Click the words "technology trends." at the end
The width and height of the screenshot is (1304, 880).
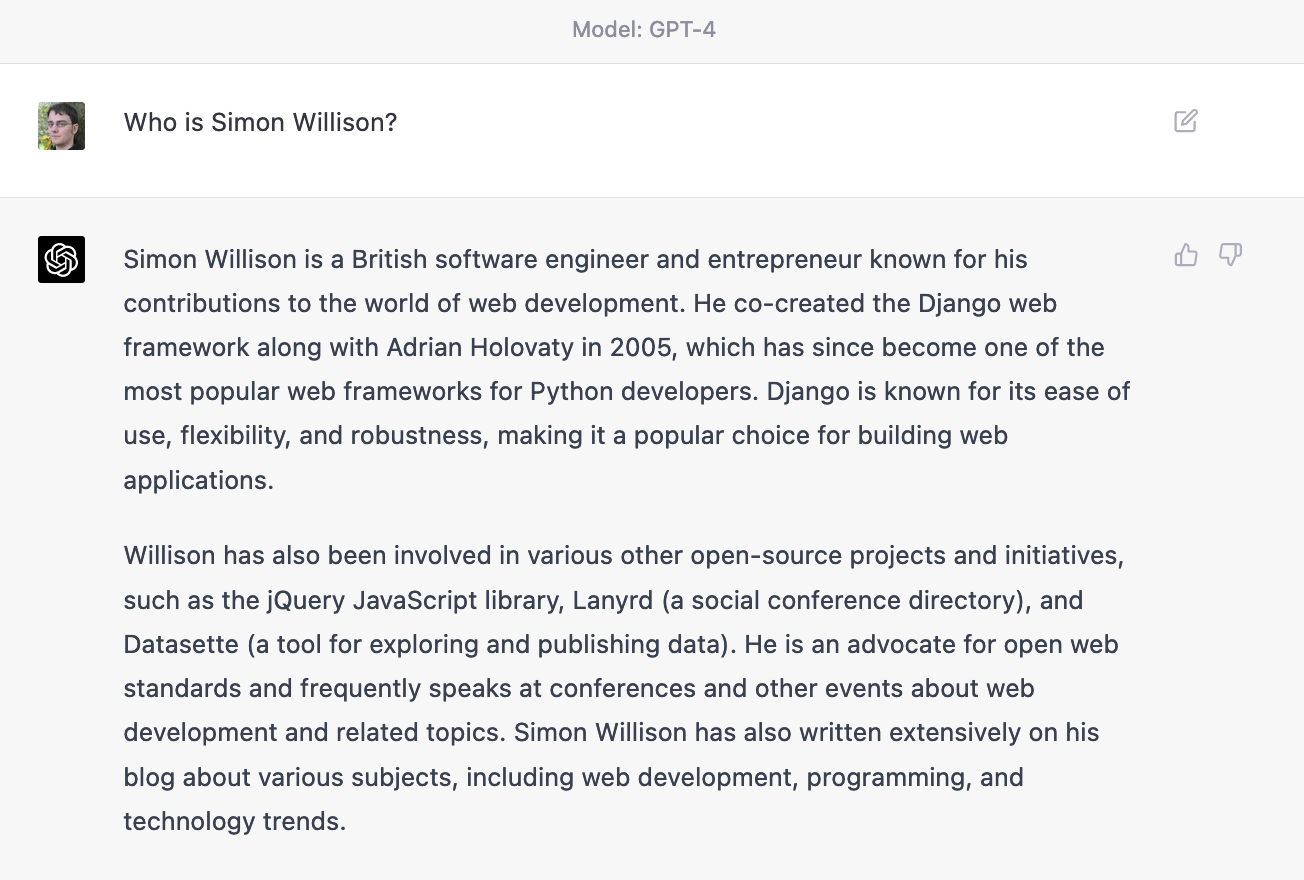point(234,822)
